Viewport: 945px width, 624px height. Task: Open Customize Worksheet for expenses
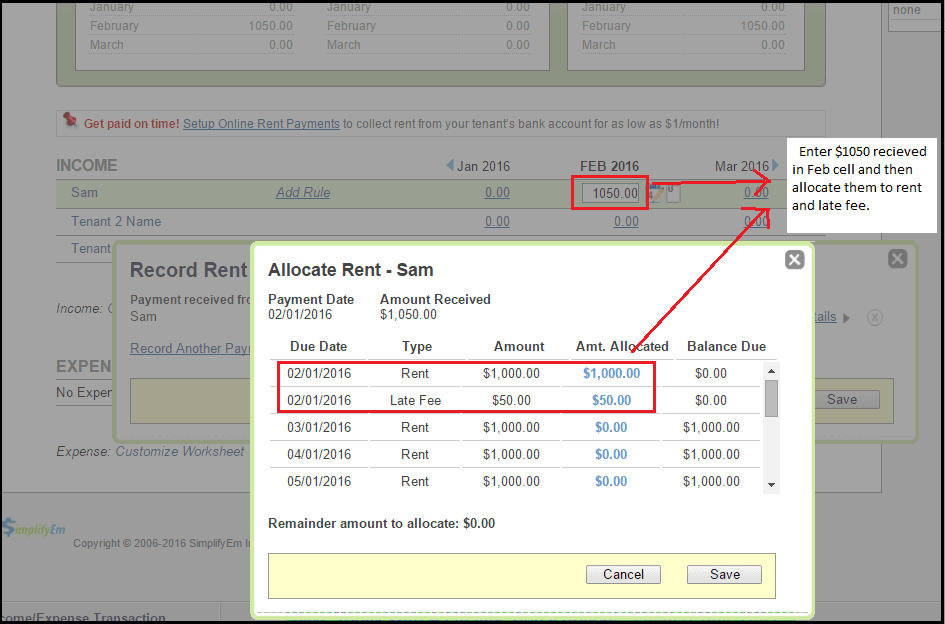(x=180, y=451)
